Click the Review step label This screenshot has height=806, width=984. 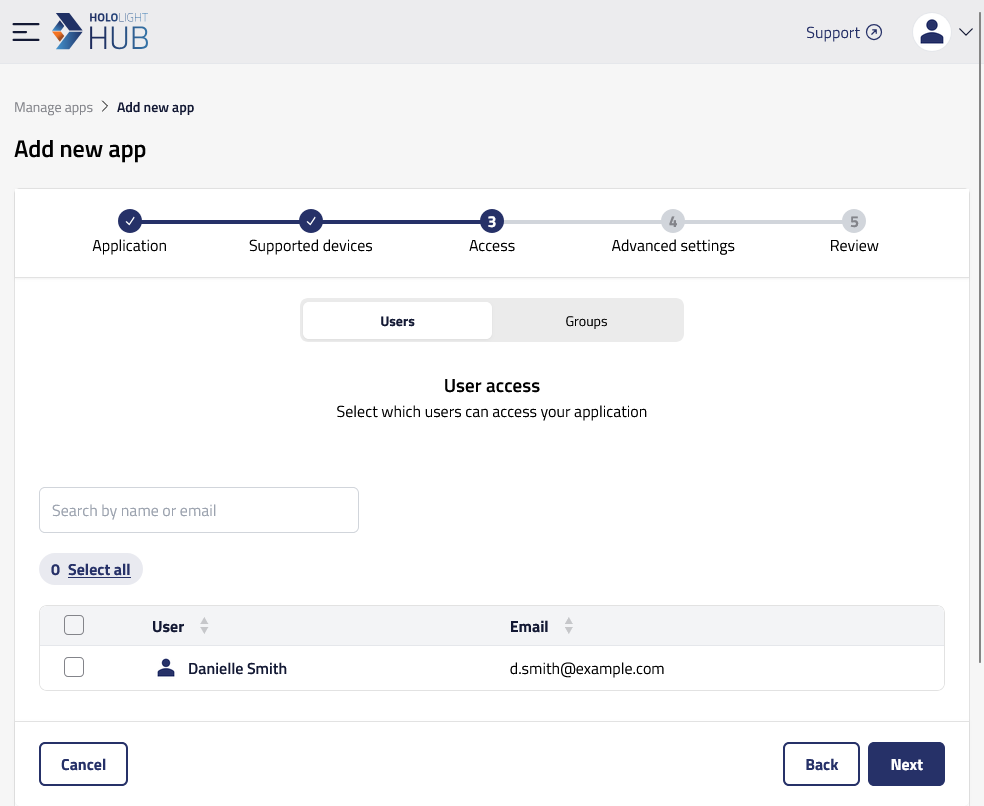pyautogui.click(x=854, y=246)
